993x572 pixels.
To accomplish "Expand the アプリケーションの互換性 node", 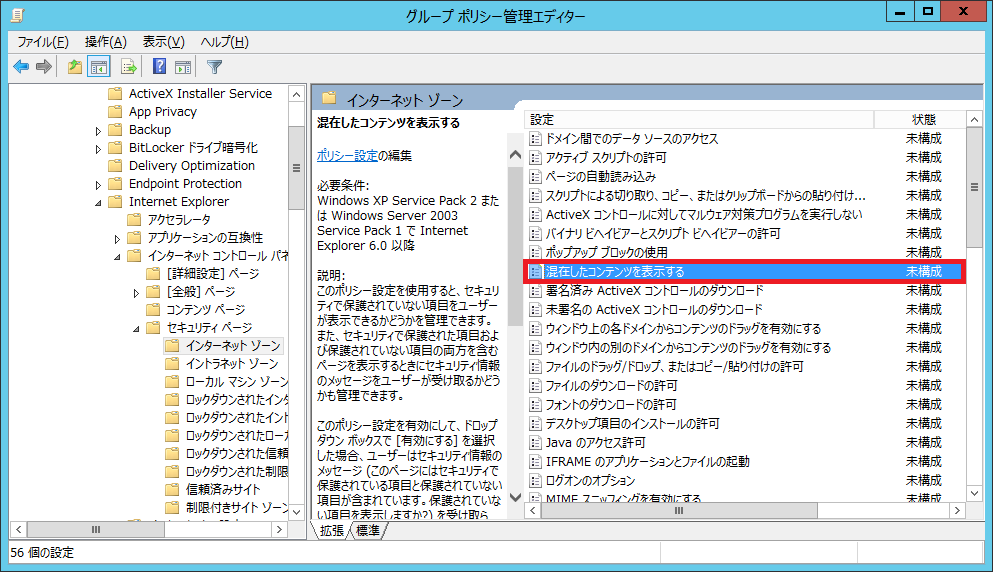I will click(x=117, y=239).
